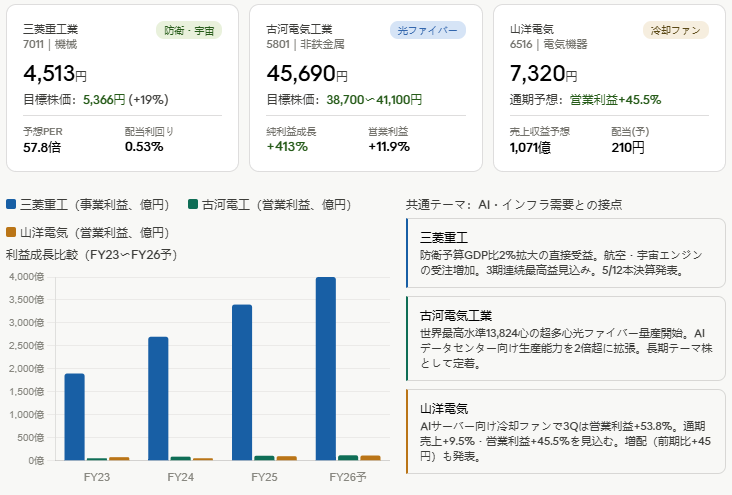This screenshot has height=495, width=732.
Task: Click the 7011 | 機械 code line
Action: coord(50,44)
